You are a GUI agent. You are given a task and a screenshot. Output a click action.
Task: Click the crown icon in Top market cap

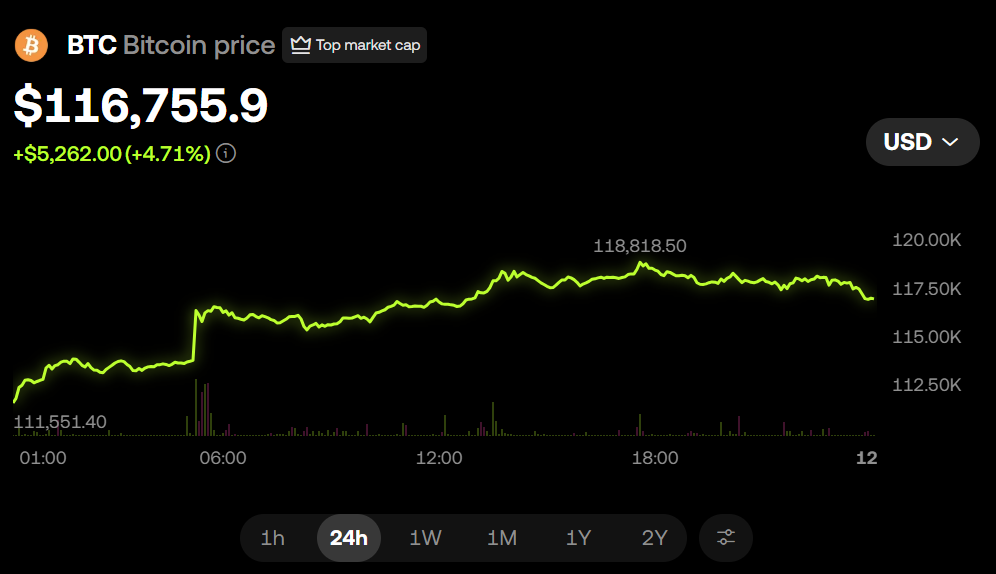click(x=300, y=45)
